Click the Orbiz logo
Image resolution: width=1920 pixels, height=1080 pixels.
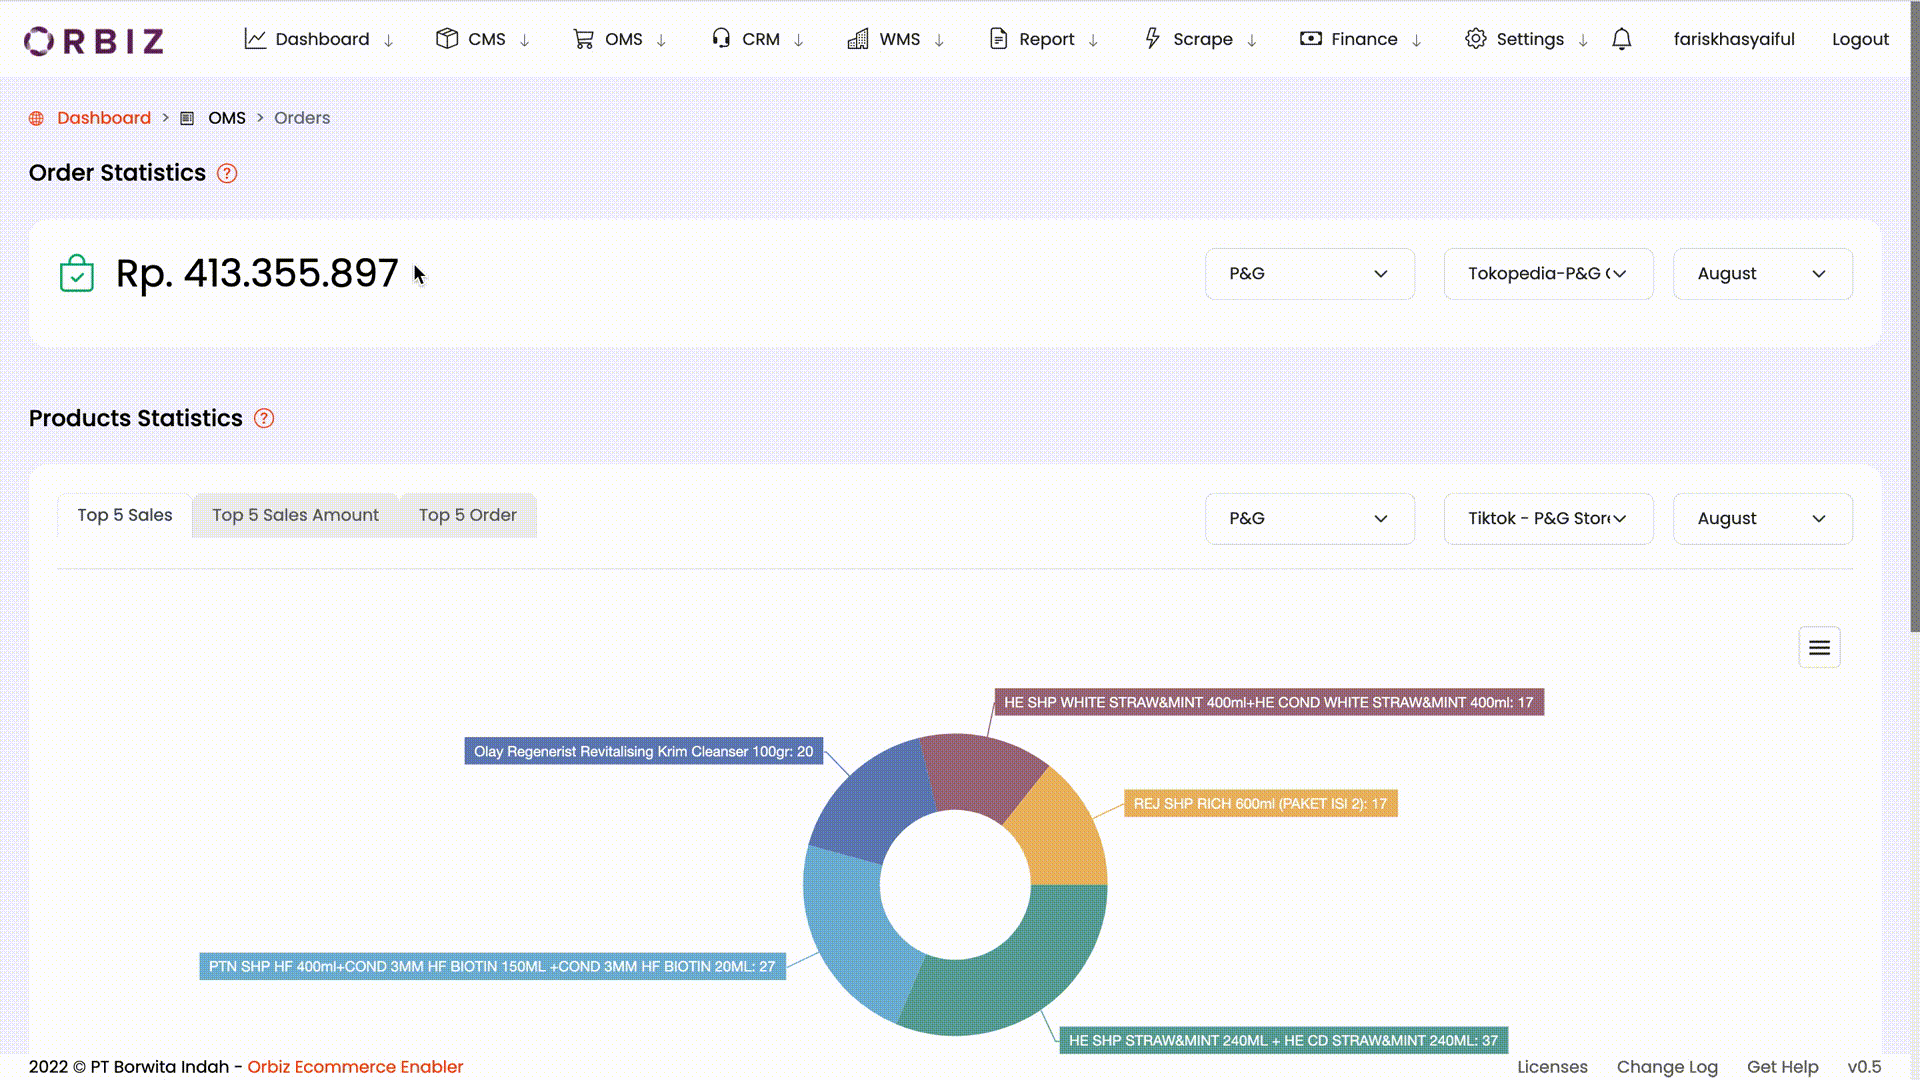point(94,40)
